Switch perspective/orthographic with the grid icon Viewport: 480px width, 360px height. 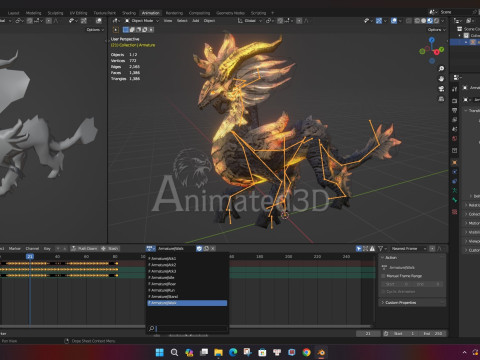tap(441, 99)
